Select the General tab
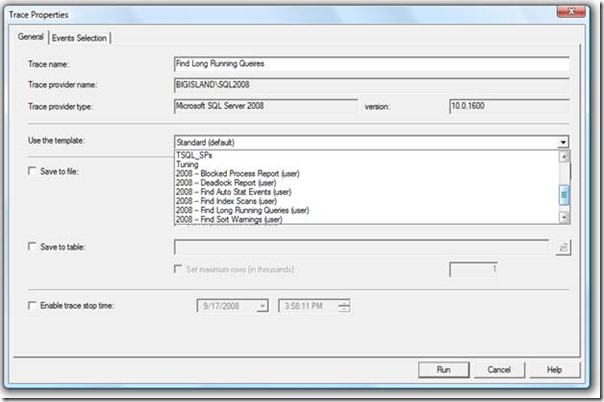The height and width of the screenshot is (402, 604). 30,38
